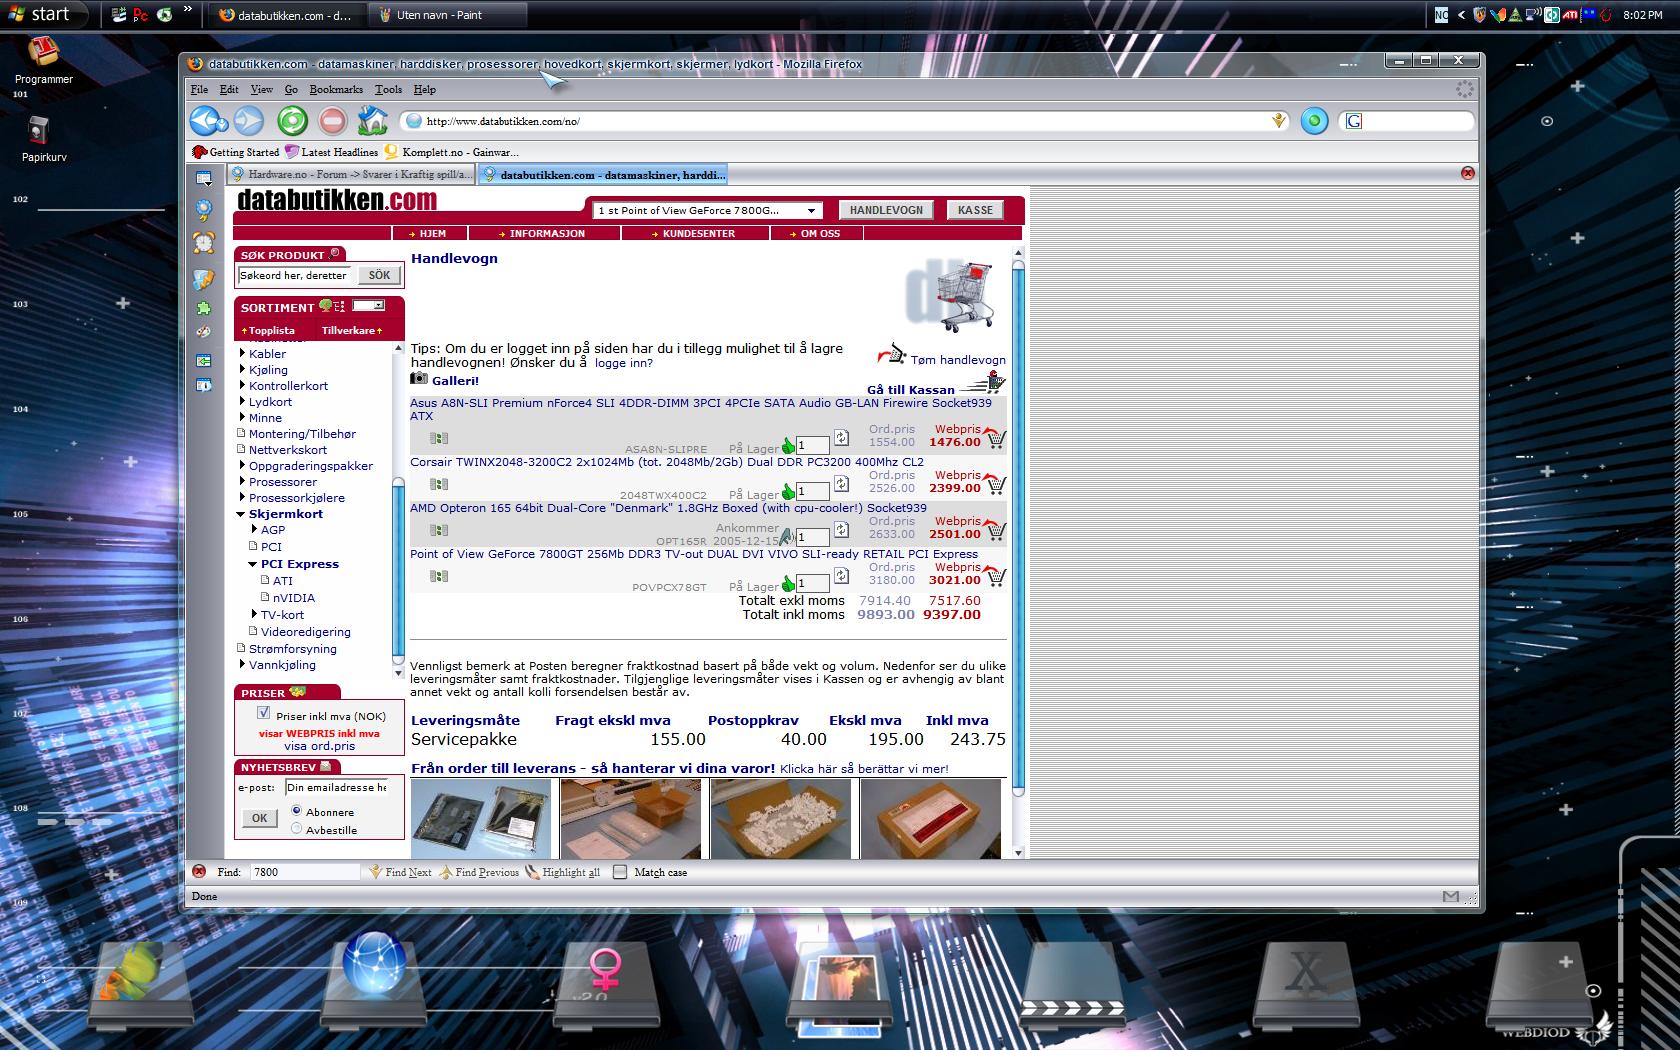The width and height of the screenshot is (1680, 1050).
Task: Click the update quantity icon for Asus A8N-SLI
Action: click(x=841, y=437)
